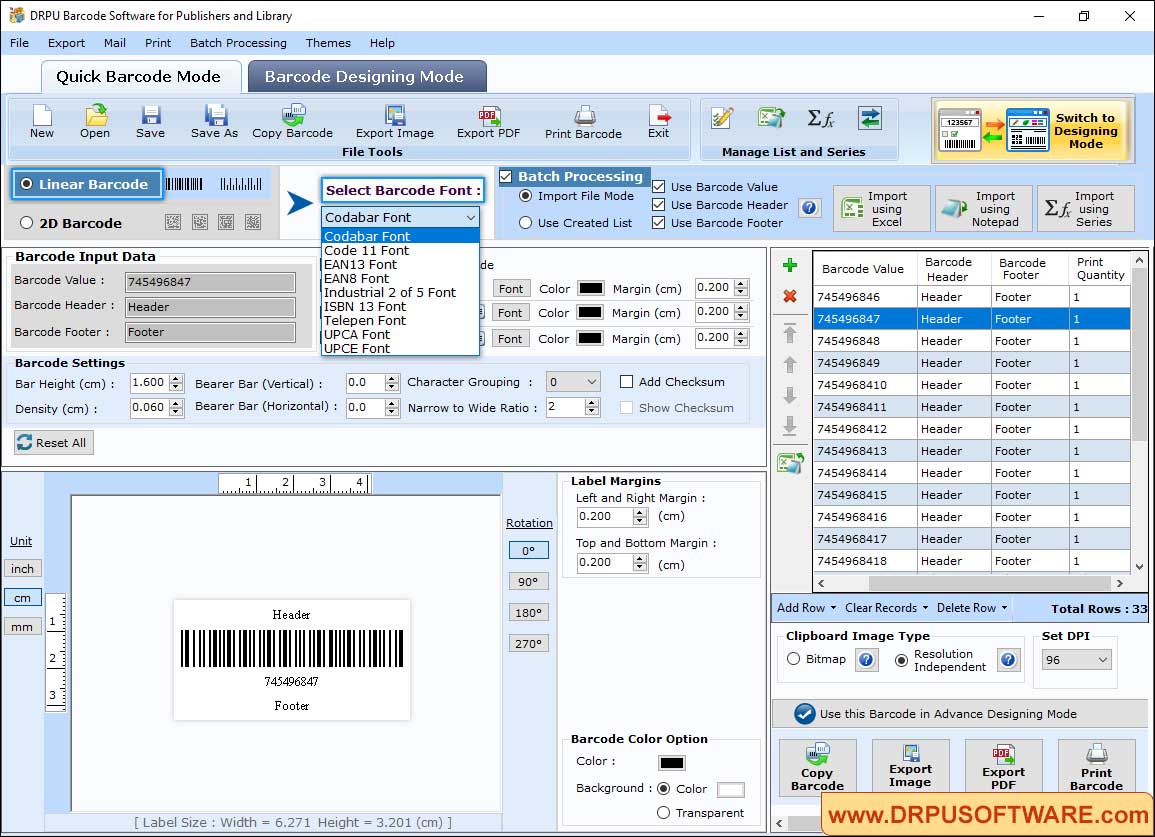Click the Save As icon
This screenshot has height=837, width=1155.
(214, 122)
